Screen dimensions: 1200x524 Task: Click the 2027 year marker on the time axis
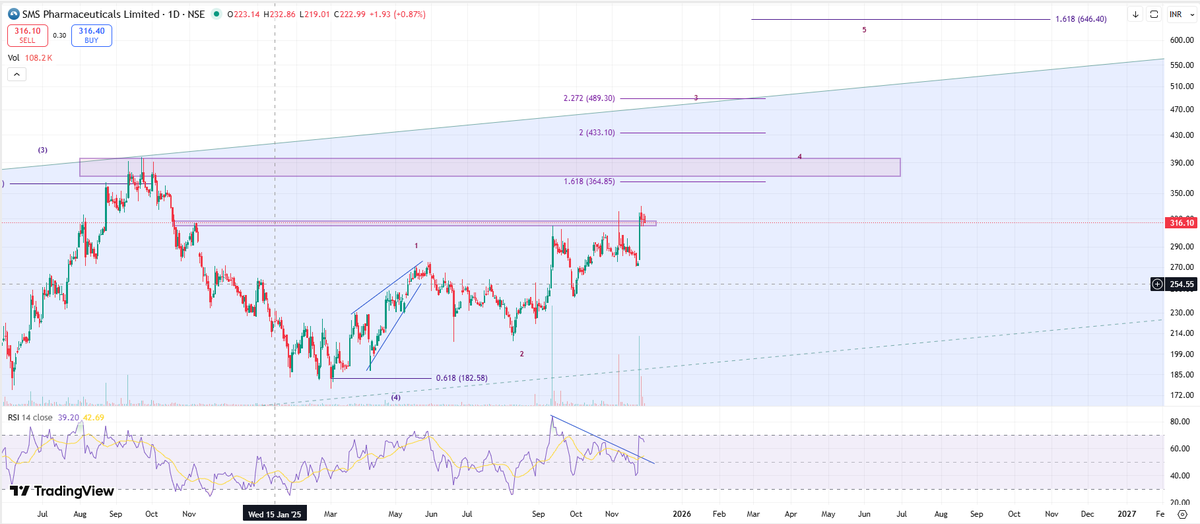click(x=1126, y=512)
